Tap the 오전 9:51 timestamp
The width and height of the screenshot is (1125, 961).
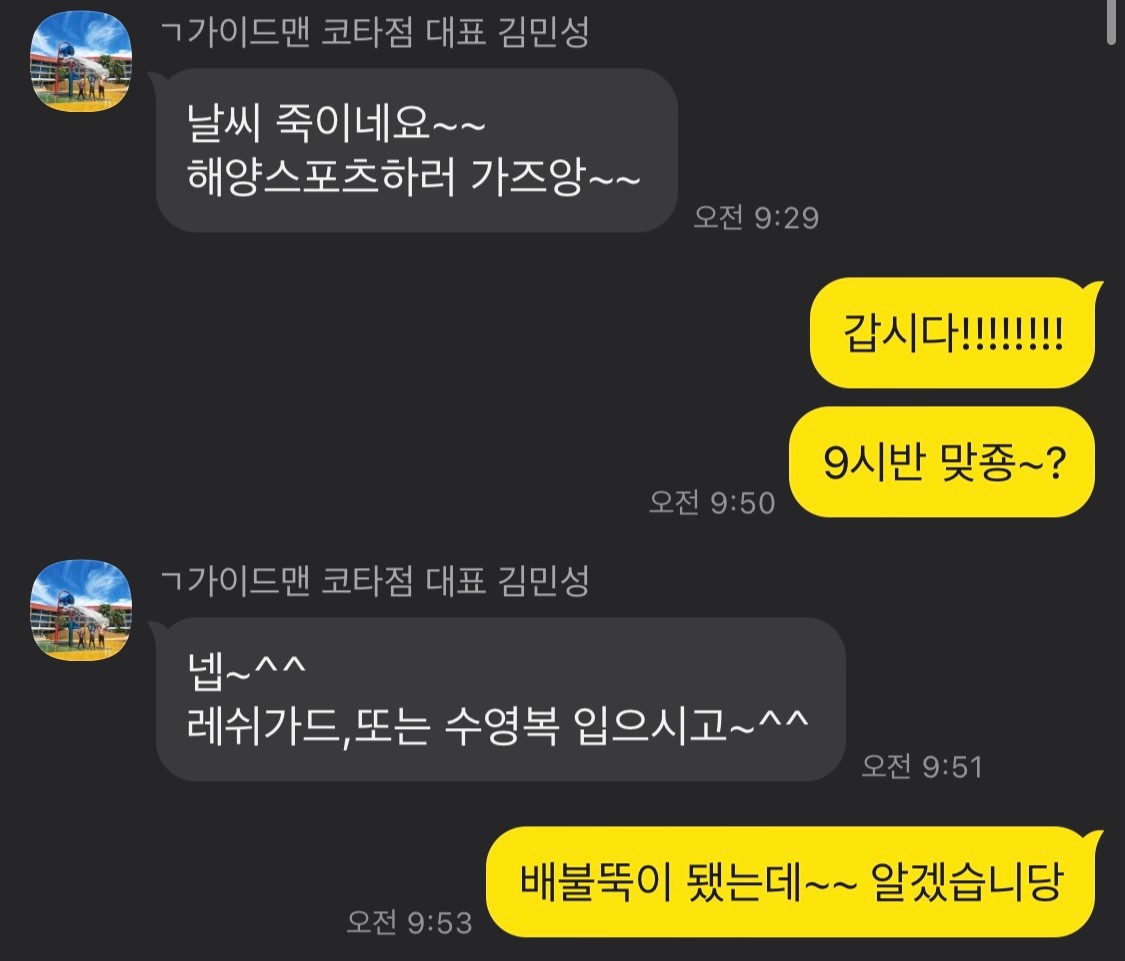(922, 767)
